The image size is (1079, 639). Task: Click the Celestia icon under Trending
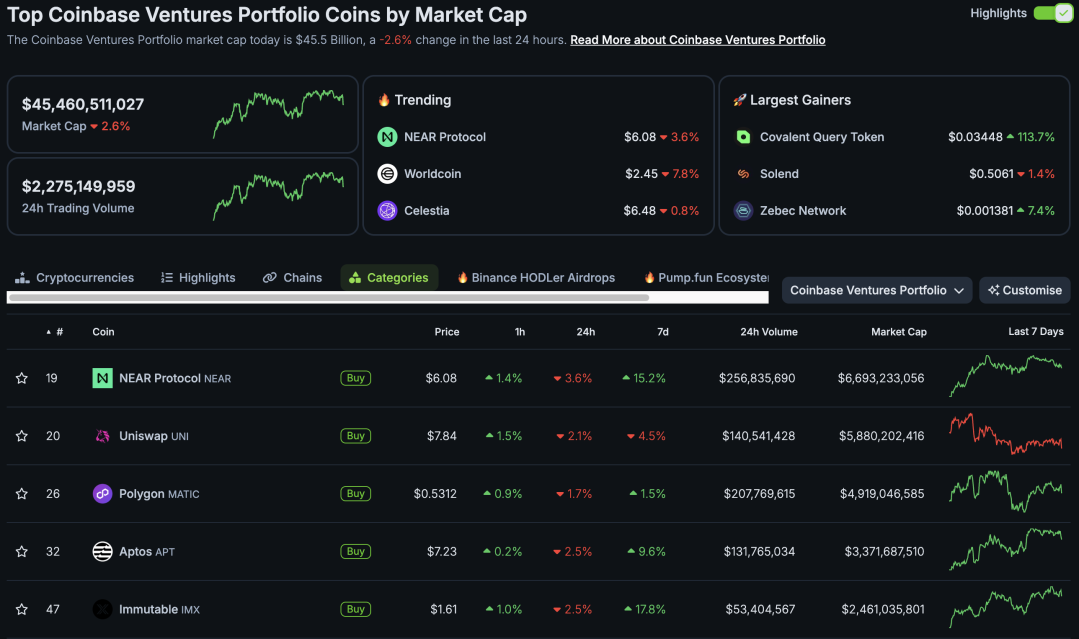387,210
